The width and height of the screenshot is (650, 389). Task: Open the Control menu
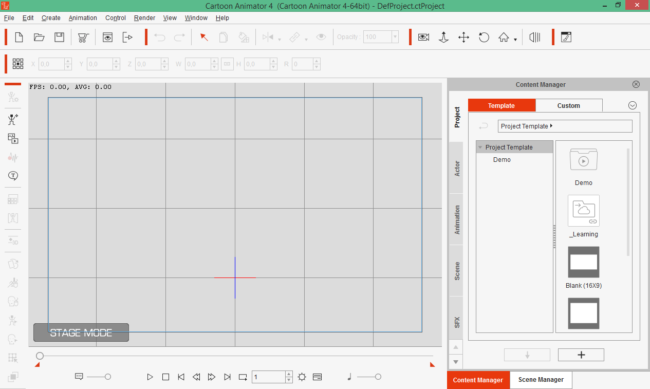pyautogui.click(x=115, y=18)
